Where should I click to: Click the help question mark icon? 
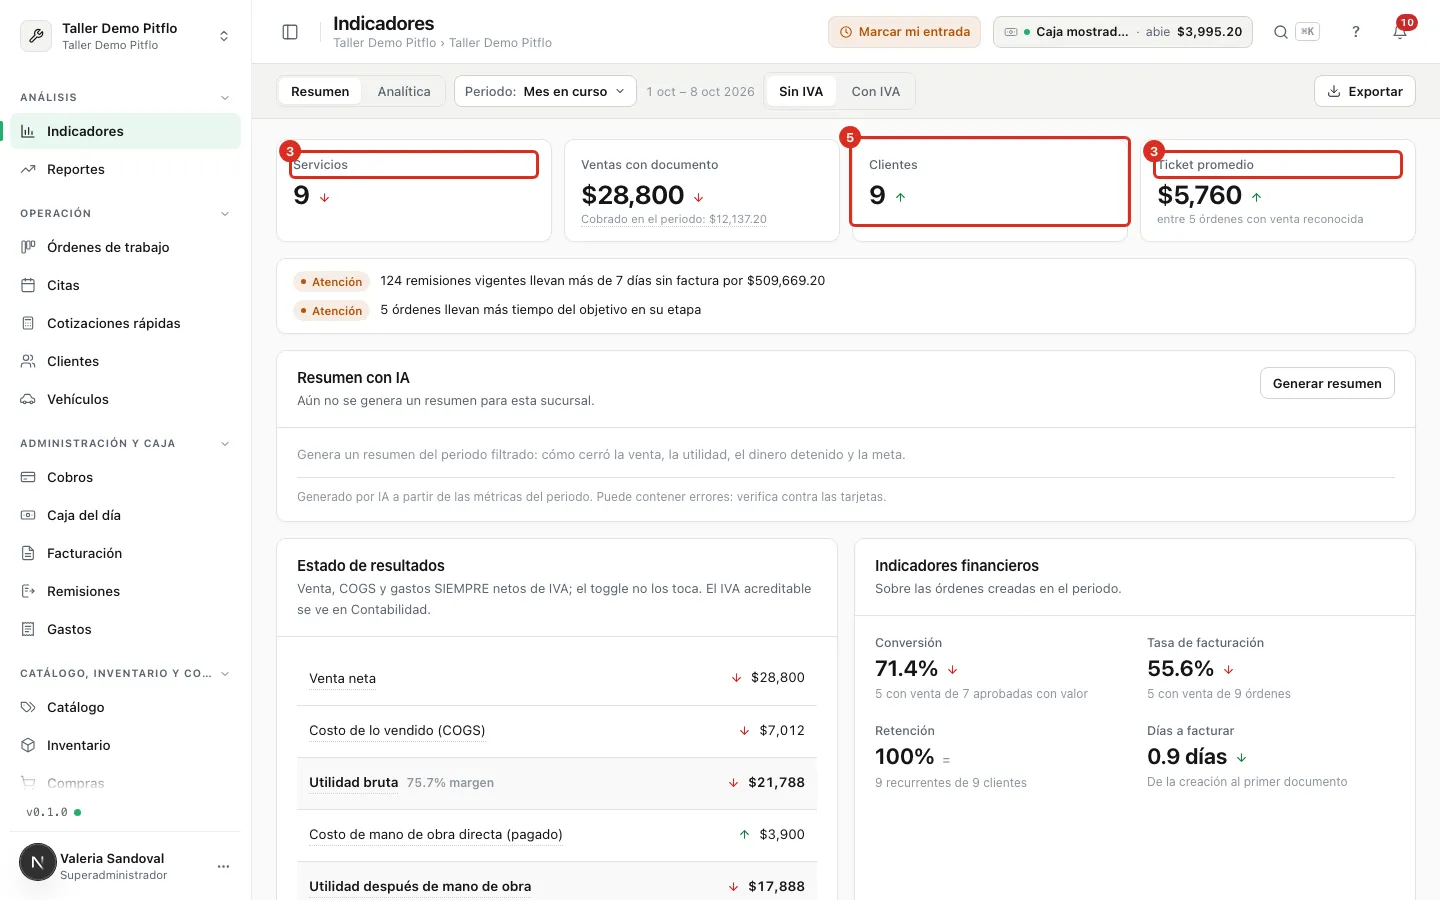[x=1356, y=32]
